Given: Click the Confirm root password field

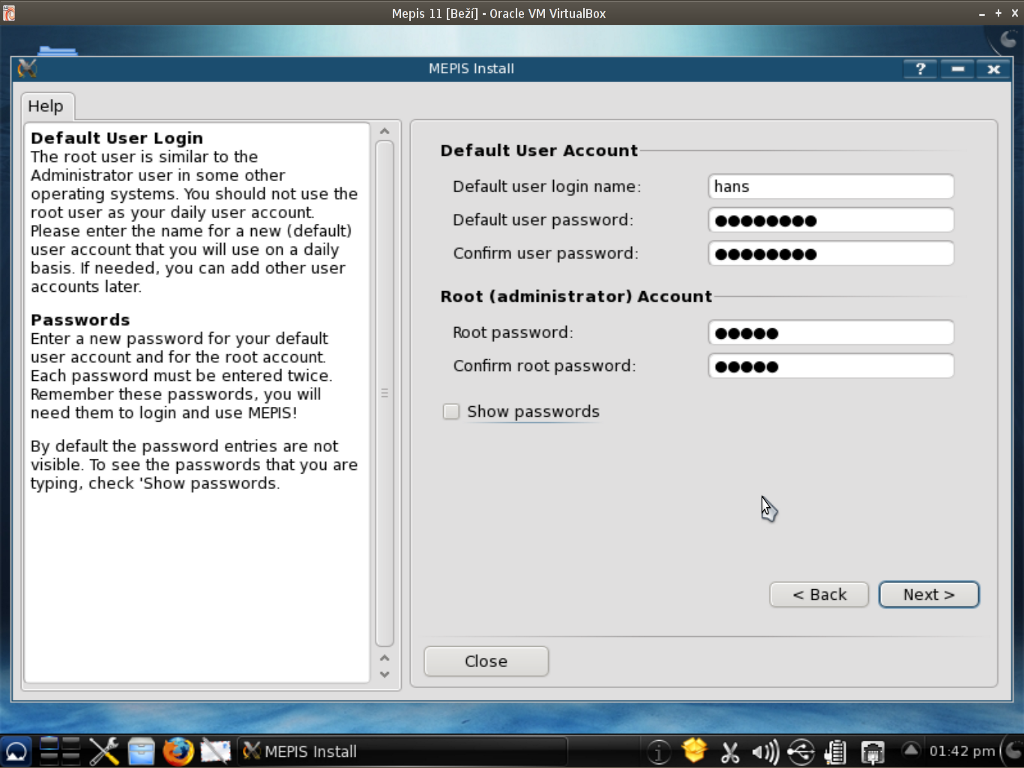Looking at the screenshot, I should coord(831,366).
